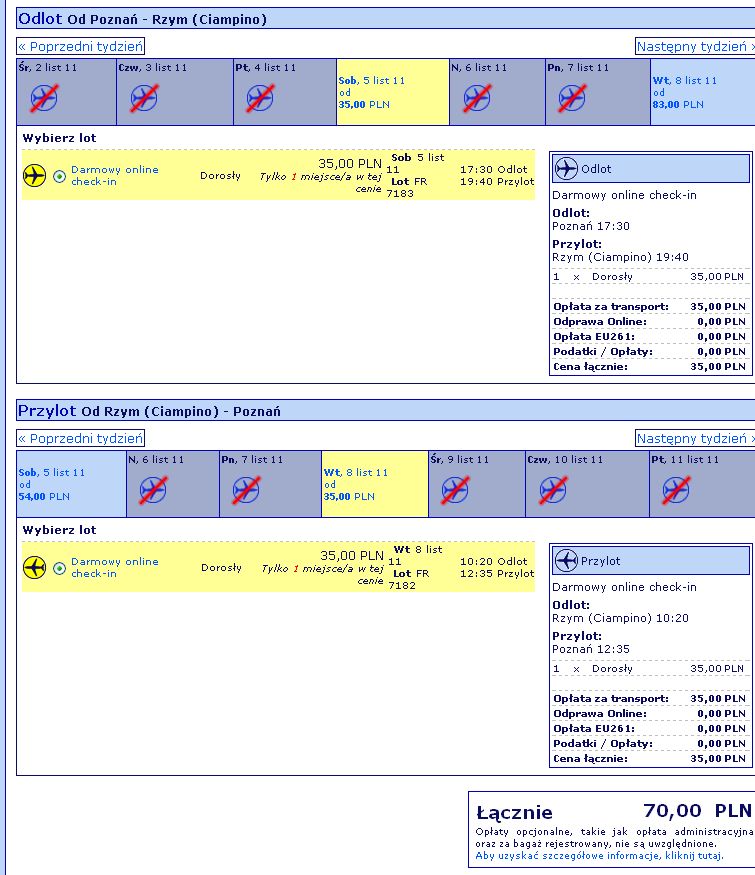
Task: Click 'Przylot Od Rzym (Ciampino) - Poznań' heading
Action: point(149,411)
